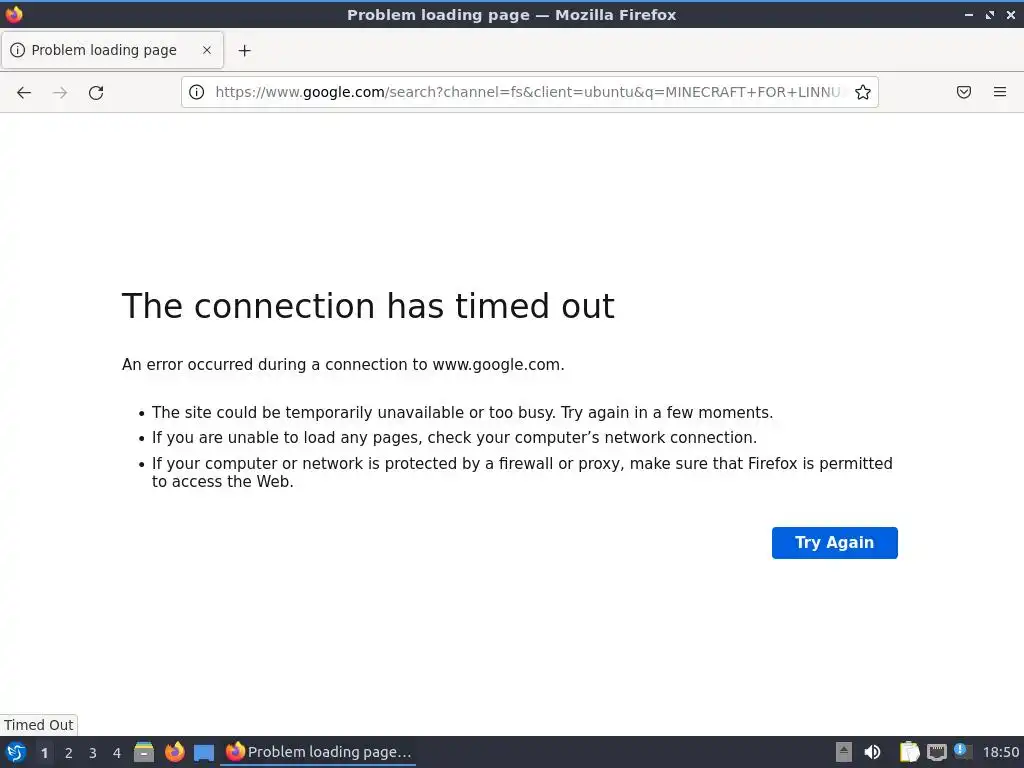Viewport: 1024px width, 768px height.
Task: Close the Firefox window
Action: (x=1011, y=14)
